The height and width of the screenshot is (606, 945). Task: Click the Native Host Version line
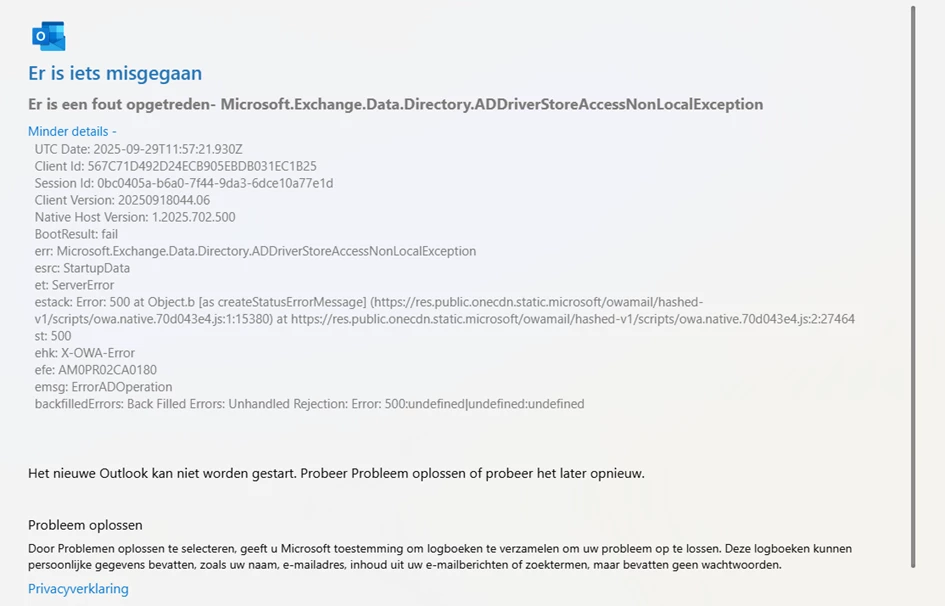pos(135,217)
